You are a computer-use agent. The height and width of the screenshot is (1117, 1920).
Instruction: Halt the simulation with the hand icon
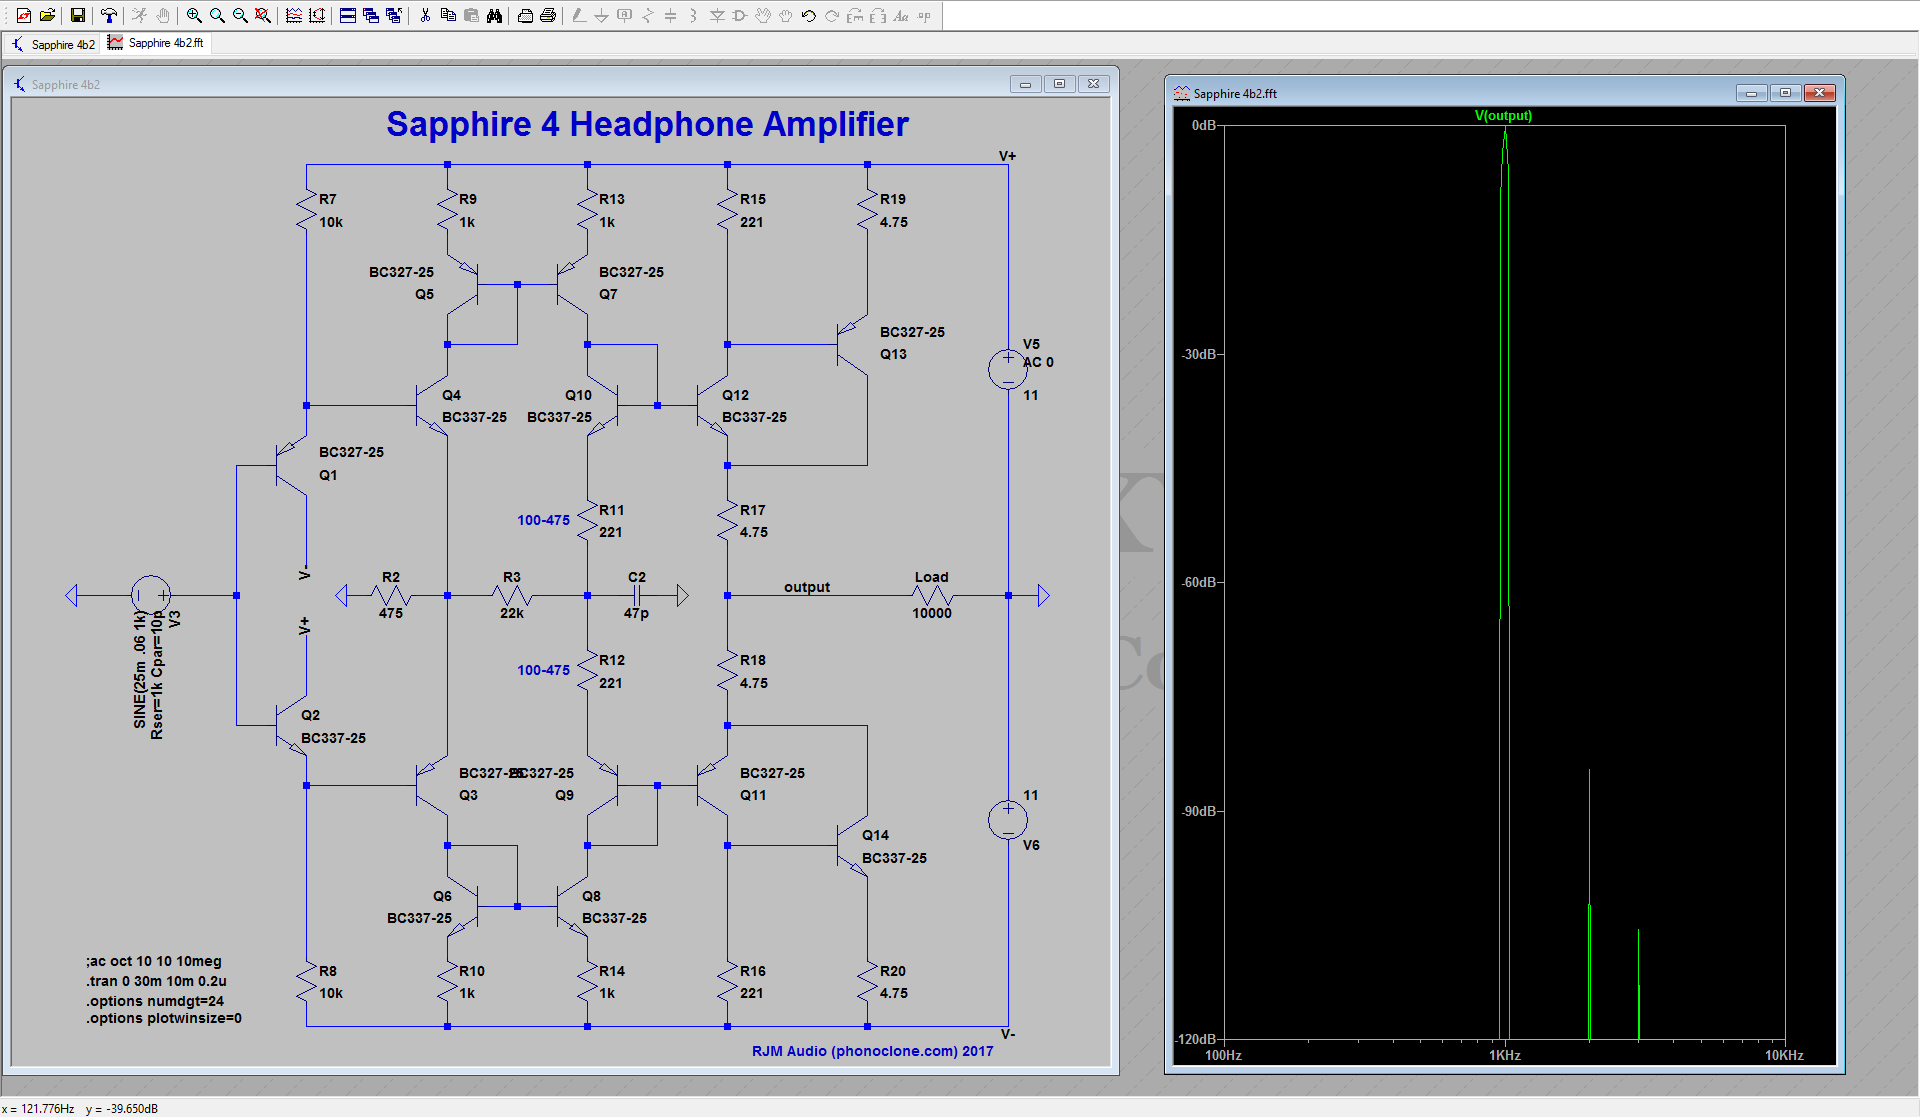click(162, 15)
